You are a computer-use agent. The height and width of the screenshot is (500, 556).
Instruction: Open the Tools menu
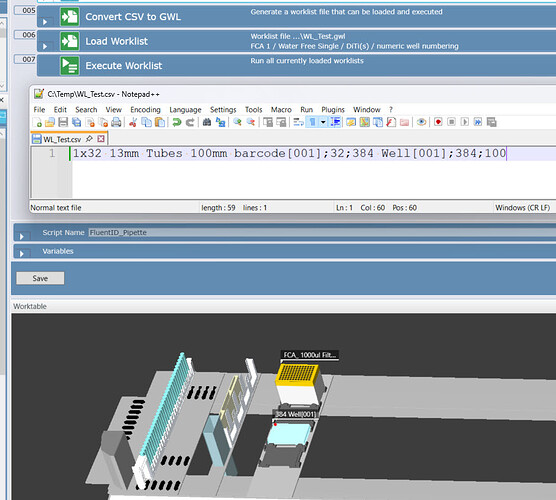click(x=254, y=110)
